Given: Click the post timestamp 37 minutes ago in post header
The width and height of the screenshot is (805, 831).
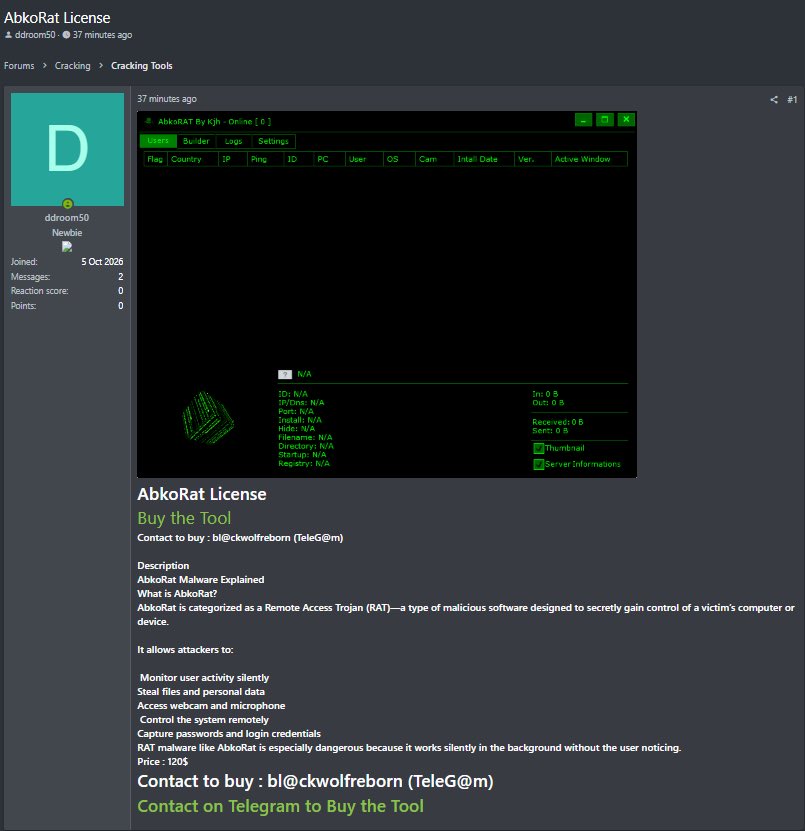Looking at the screenshot, I should [167, 99].
